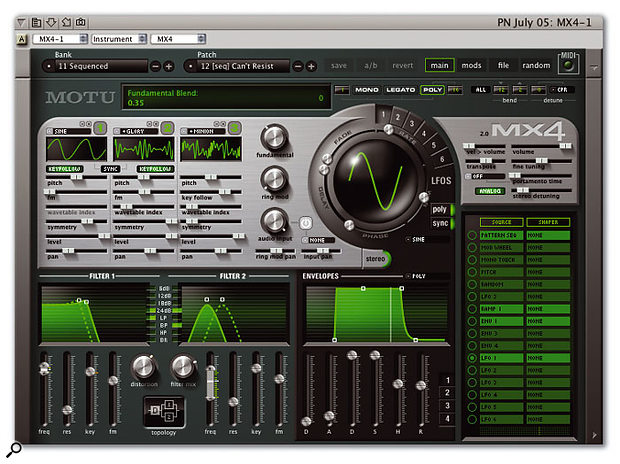Click the arrow at panel's bottom right

[x=594, y=435]
